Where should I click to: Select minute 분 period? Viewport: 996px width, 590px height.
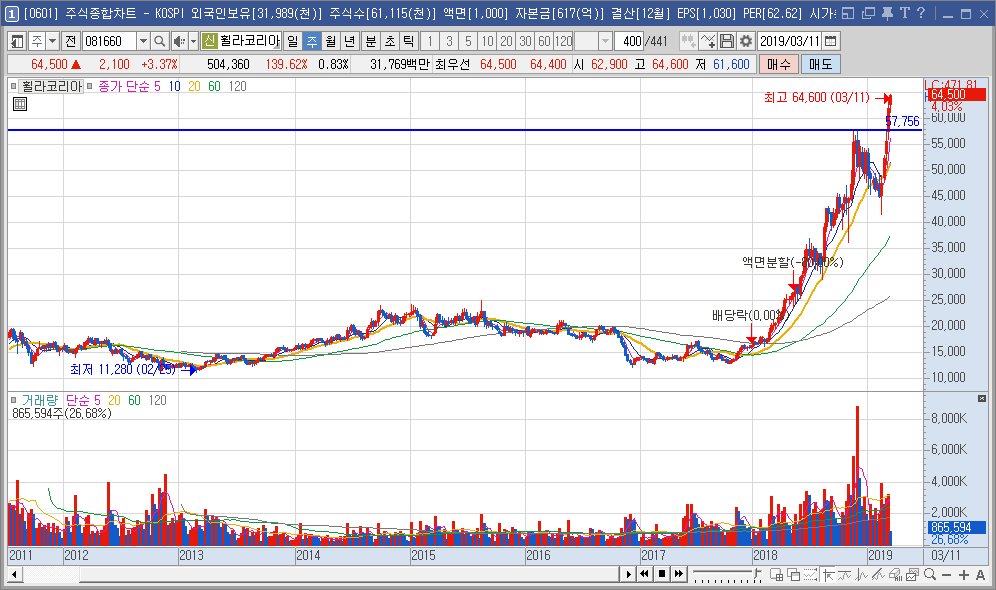click(370, 41)
